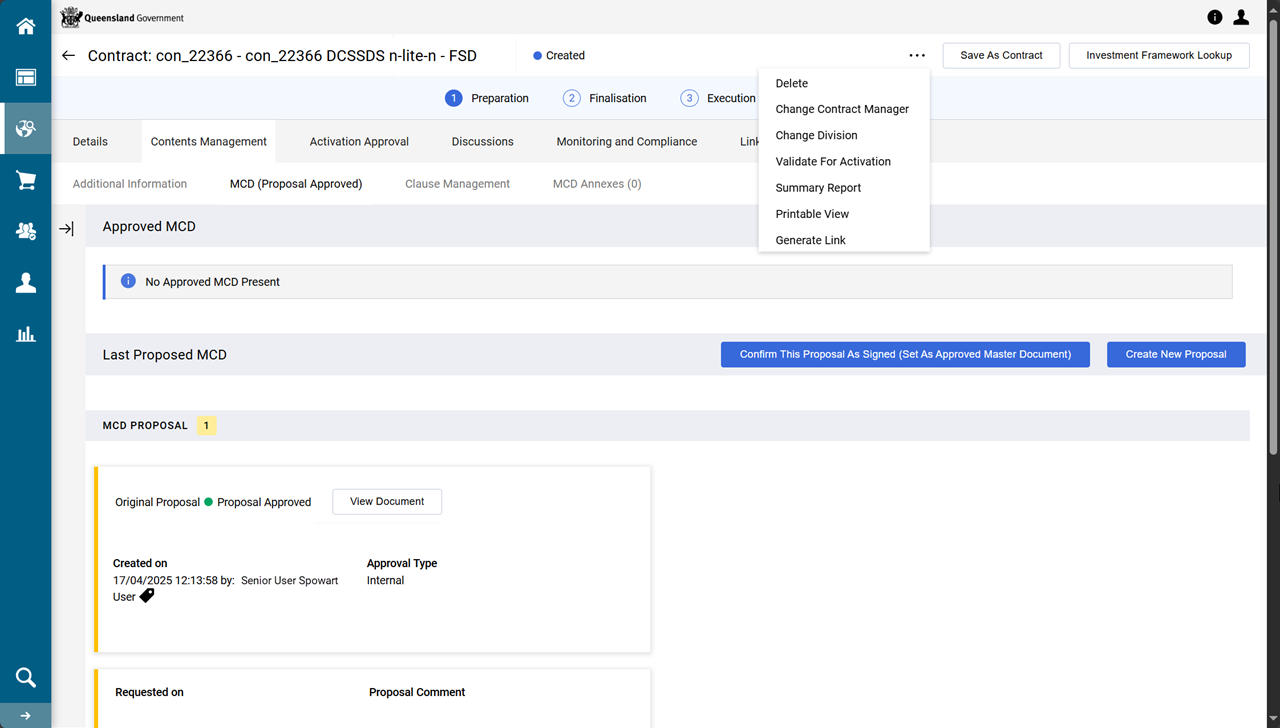Open the user account icon top right
1280x728 pixels.
(x=1241, y=17)
